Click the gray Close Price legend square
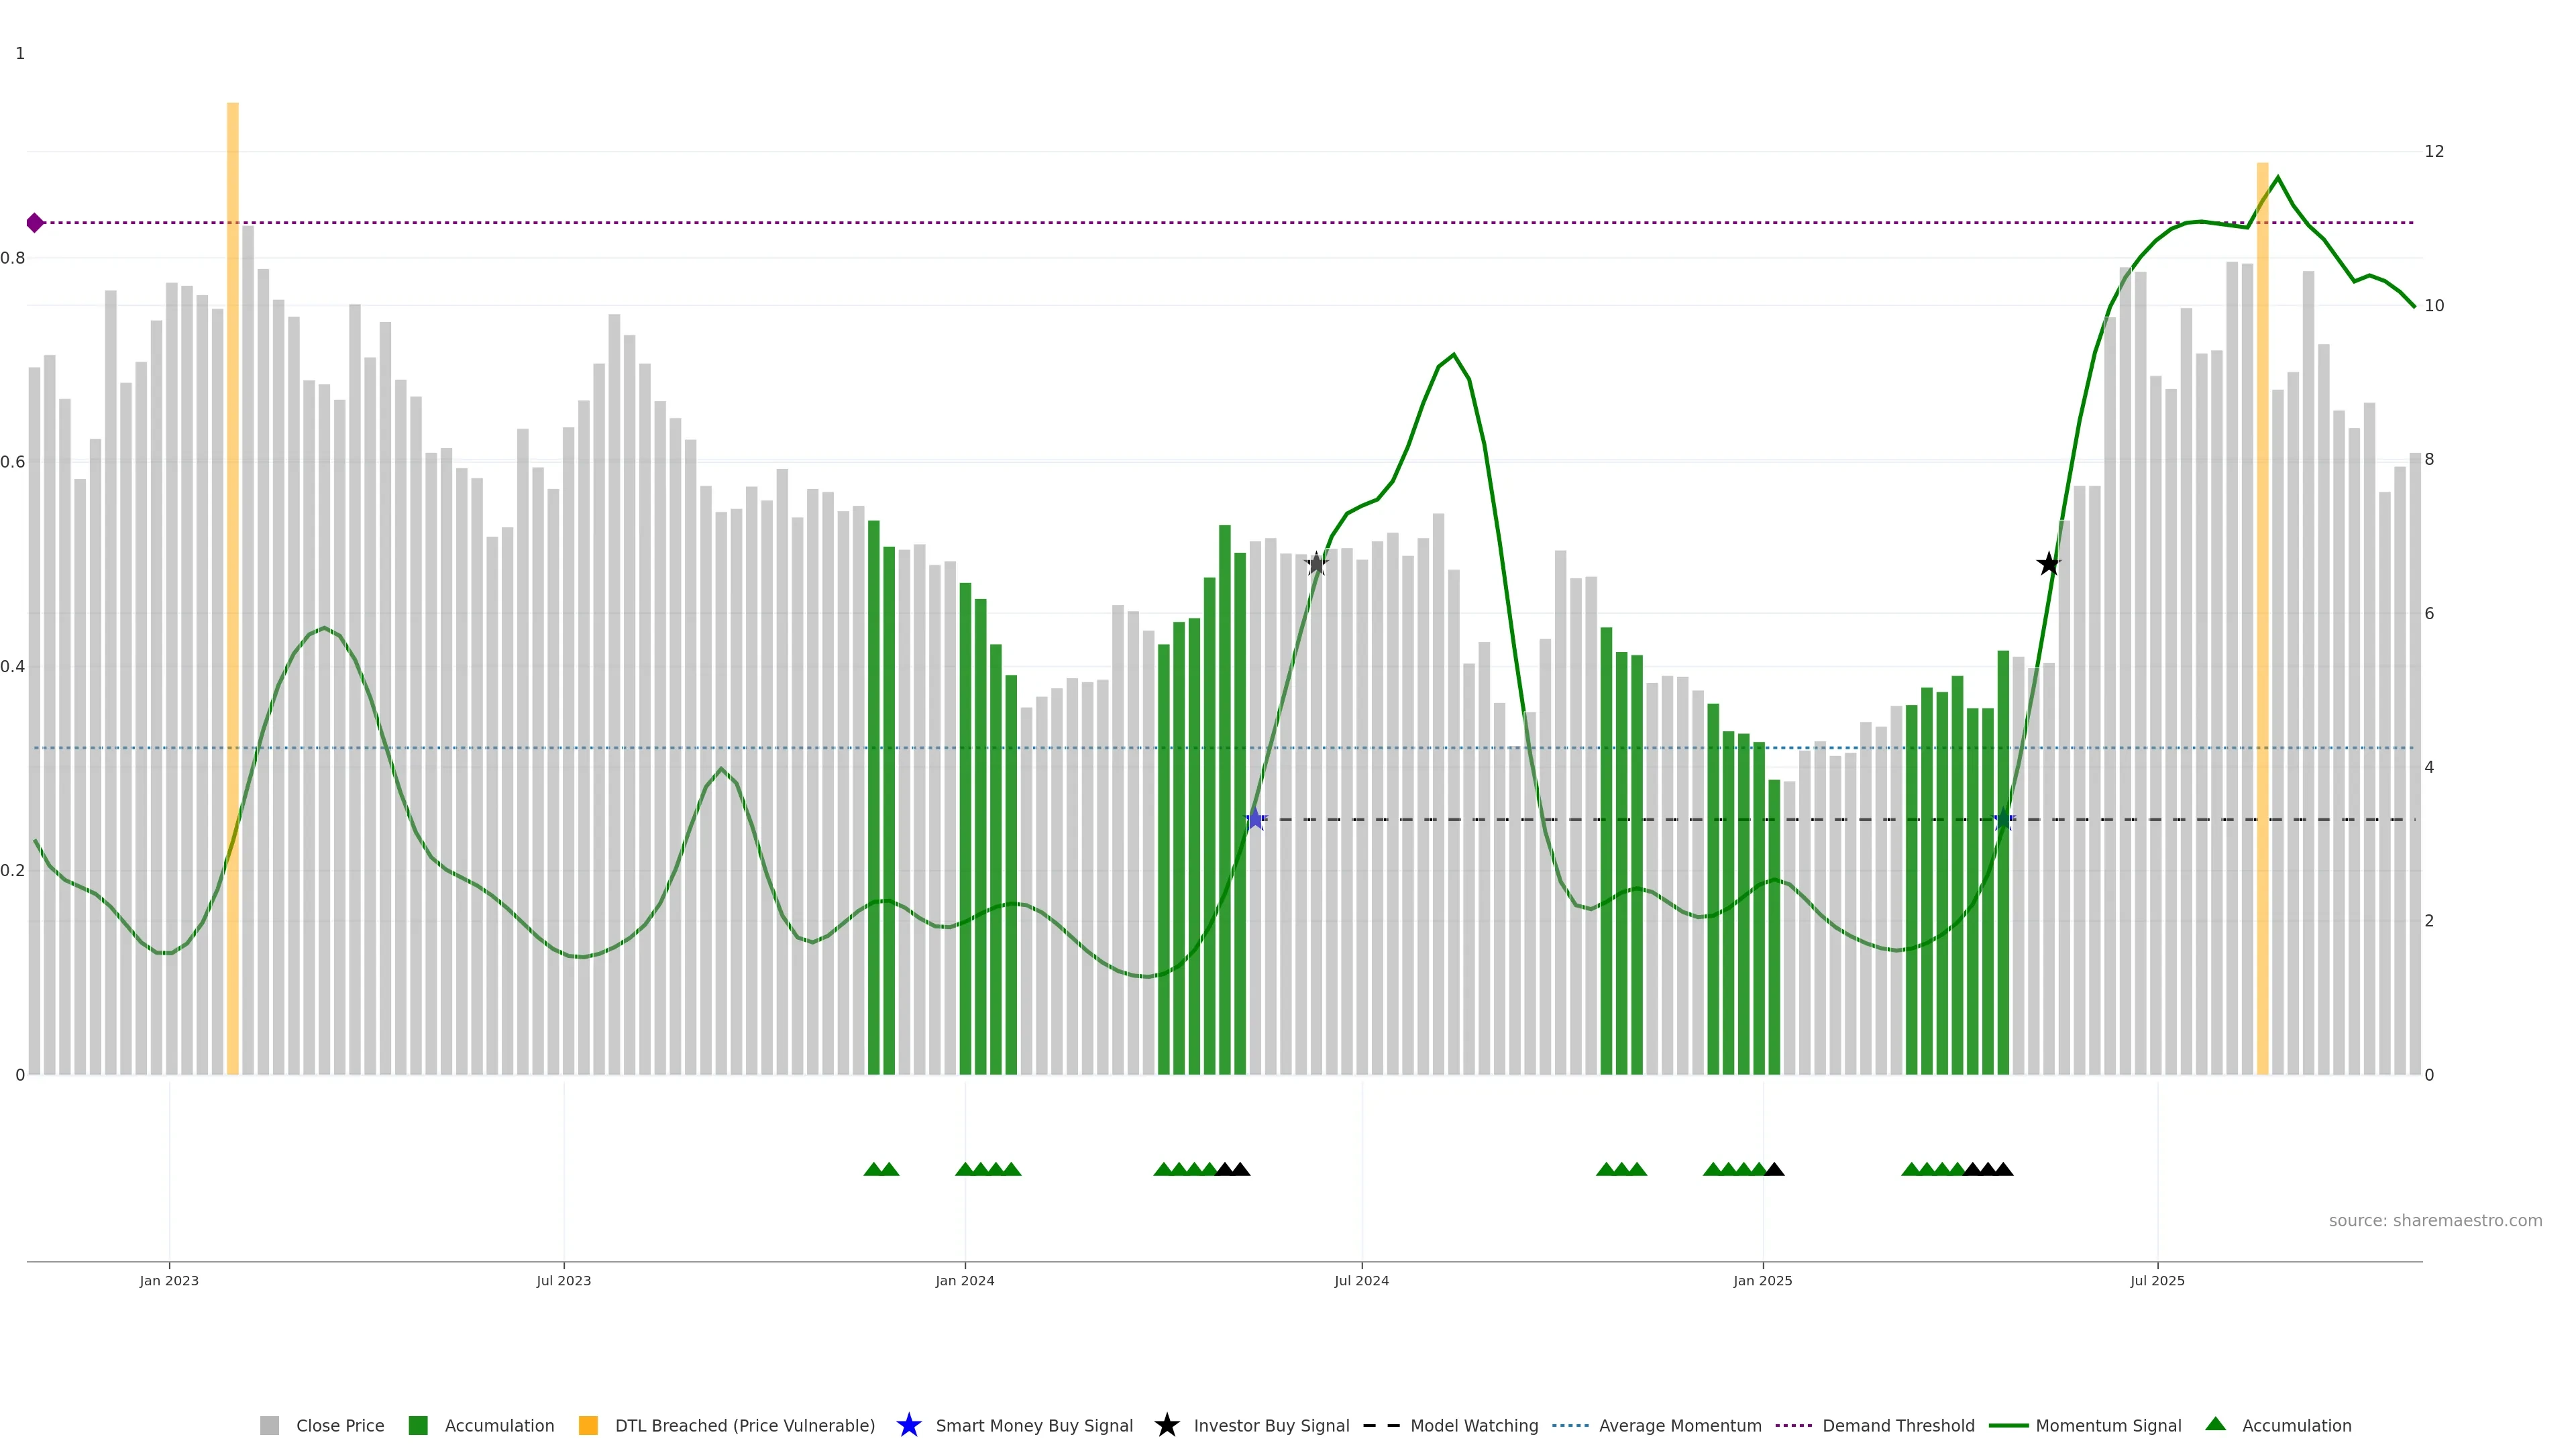This screenshot has width=2576, height=1449. [x=270, y=1425]
